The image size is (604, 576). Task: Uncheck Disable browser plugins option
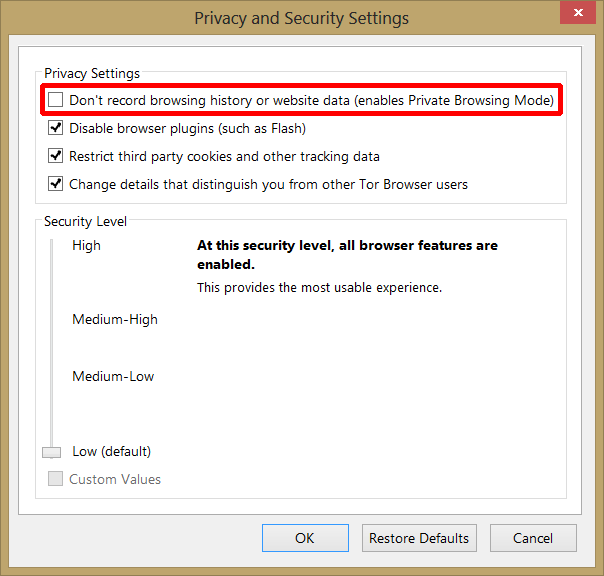coord(56,128)
